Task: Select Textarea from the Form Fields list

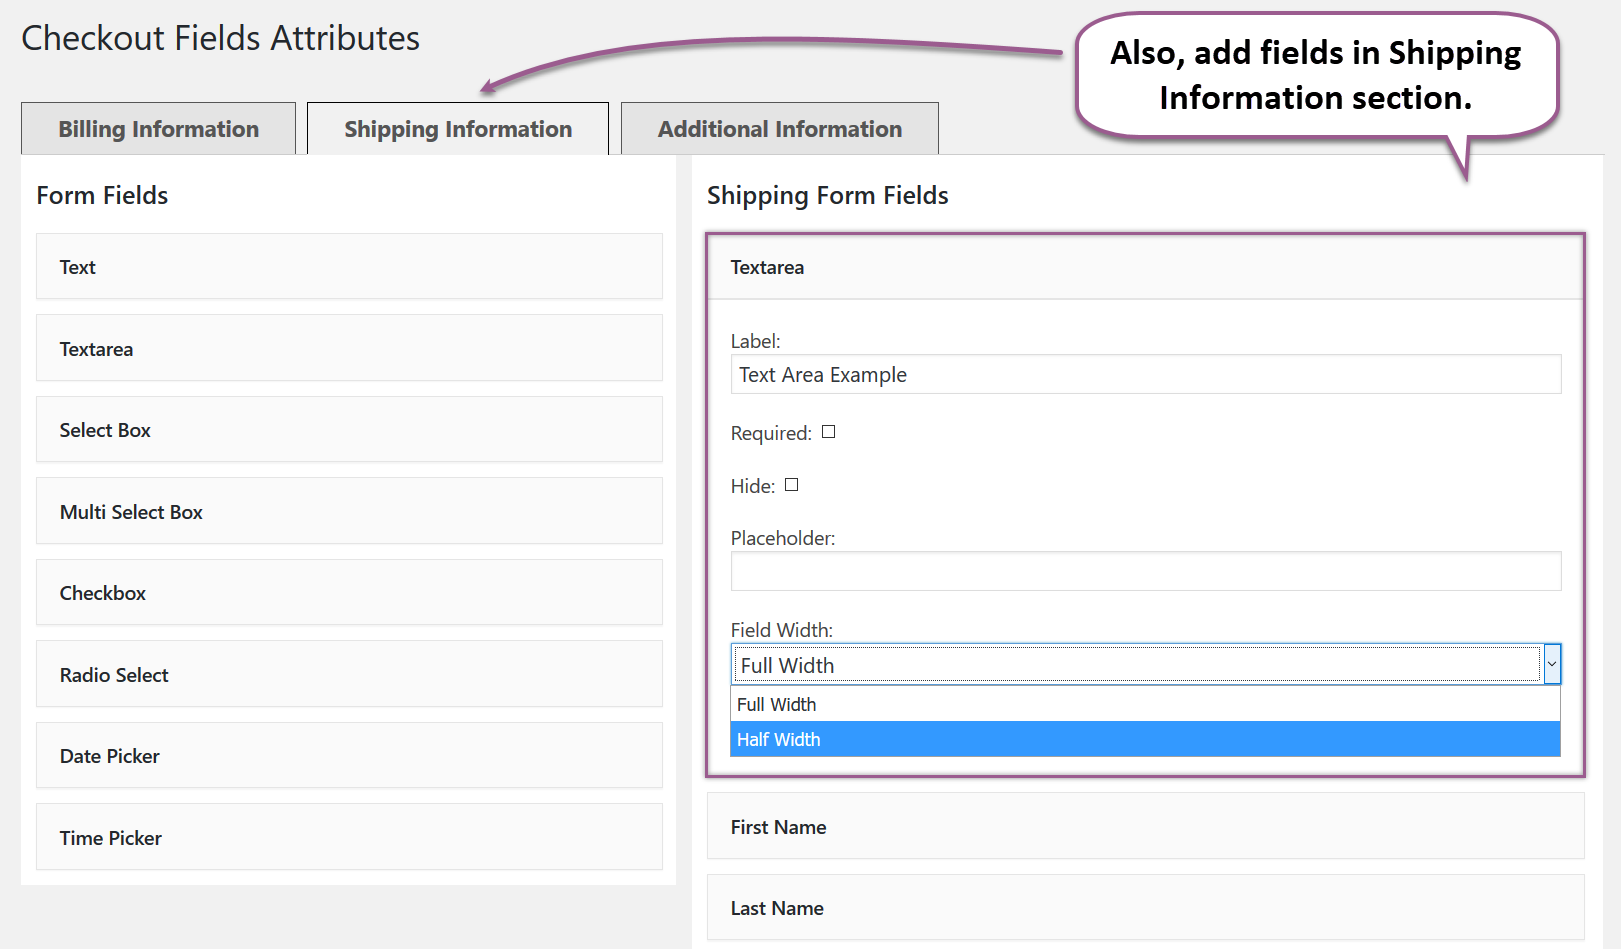Action: 349,348
